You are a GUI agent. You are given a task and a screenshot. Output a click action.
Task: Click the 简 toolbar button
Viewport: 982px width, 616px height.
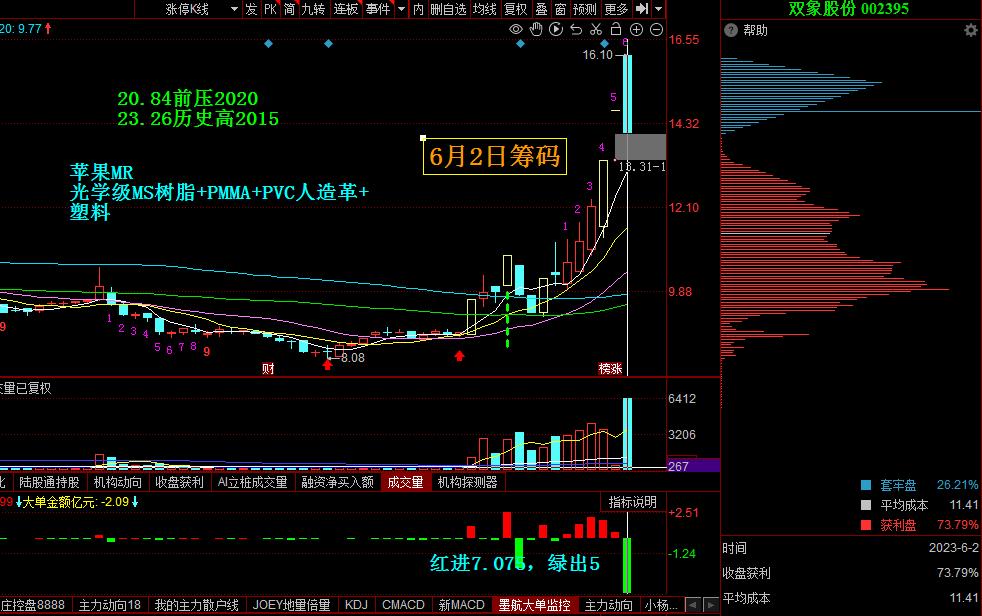pyautogui.click(x=289, y=9)
